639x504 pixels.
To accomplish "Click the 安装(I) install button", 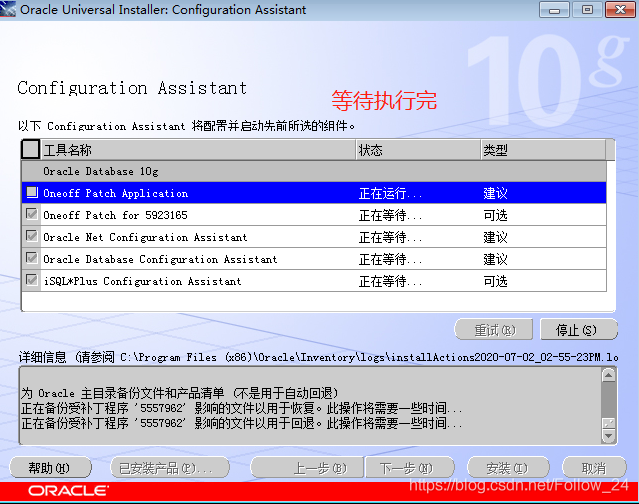I will tap(508, 467).
